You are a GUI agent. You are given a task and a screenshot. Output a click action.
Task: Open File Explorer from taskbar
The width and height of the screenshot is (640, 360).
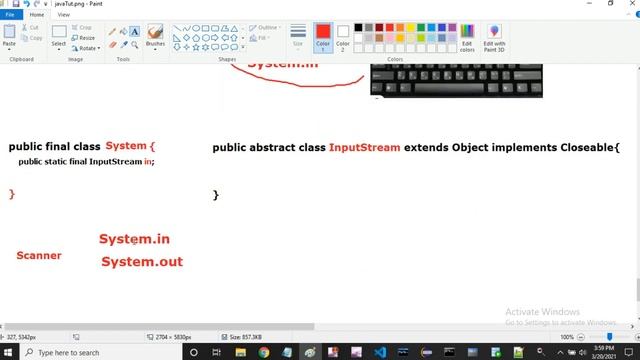point(240,352)
